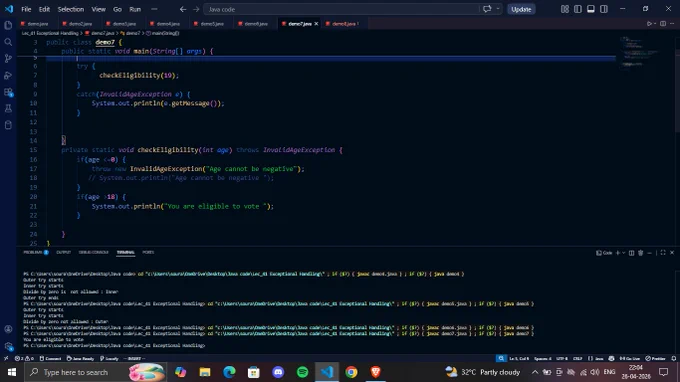Viewport: 680px width, 382px height.
Task: Close the terminal panel
Action: (672, 253)
